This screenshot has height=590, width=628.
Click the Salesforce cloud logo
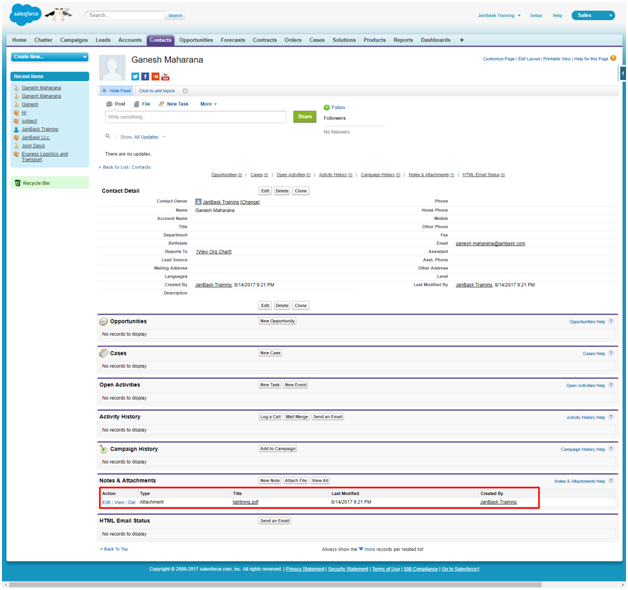point(25,14)
